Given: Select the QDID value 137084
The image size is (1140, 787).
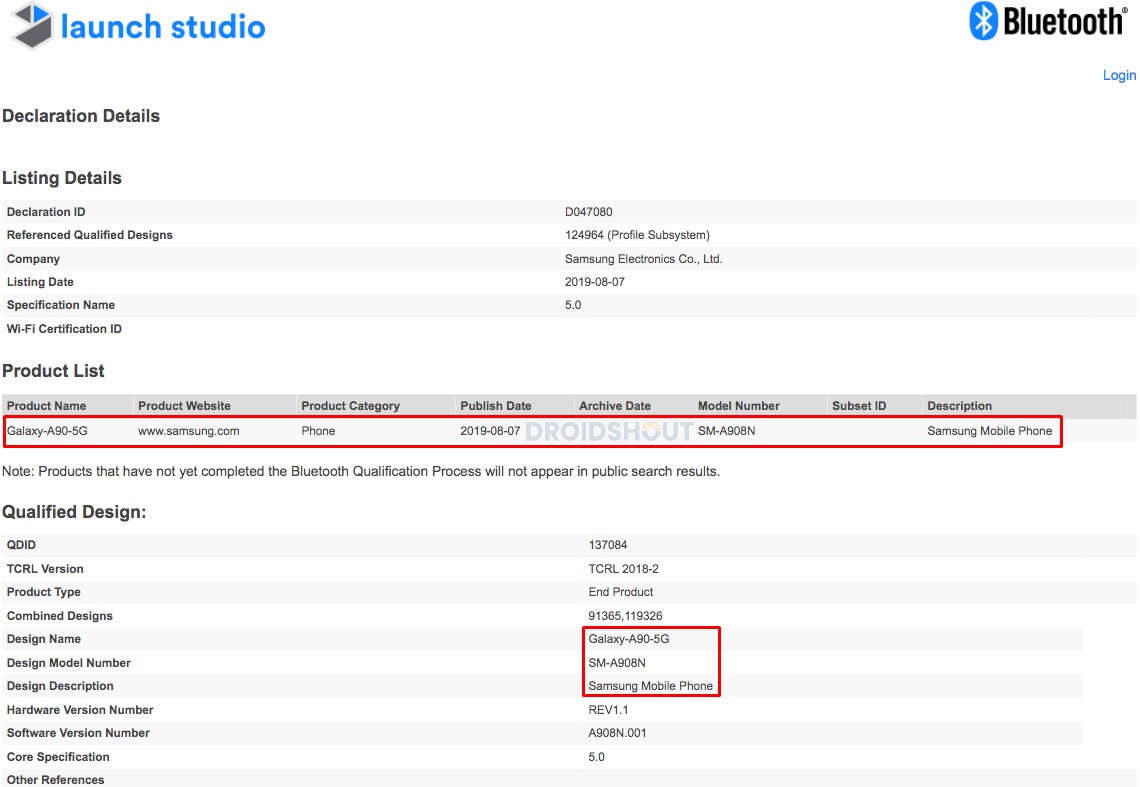Looking at the screenshot, I should tap(608, 545).
